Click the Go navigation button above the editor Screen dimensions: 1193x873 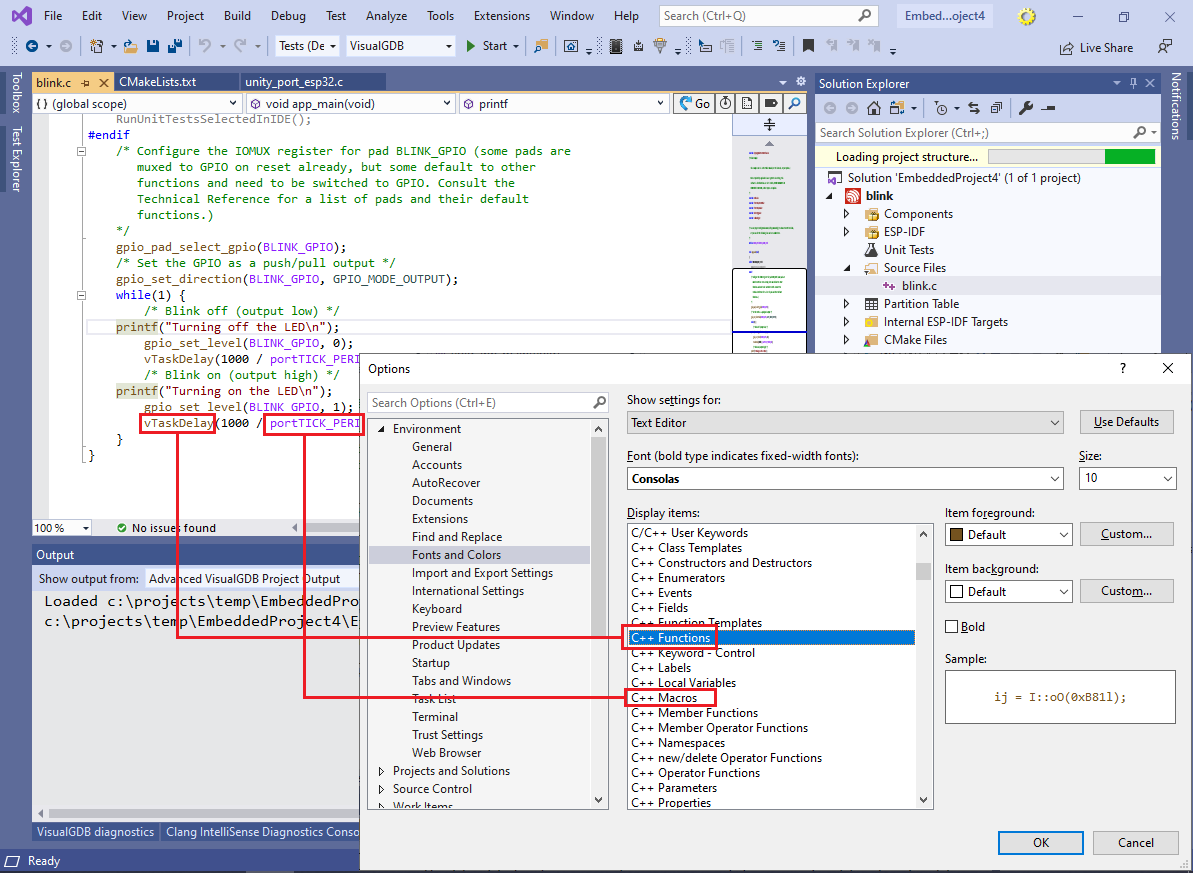(694, 104)
